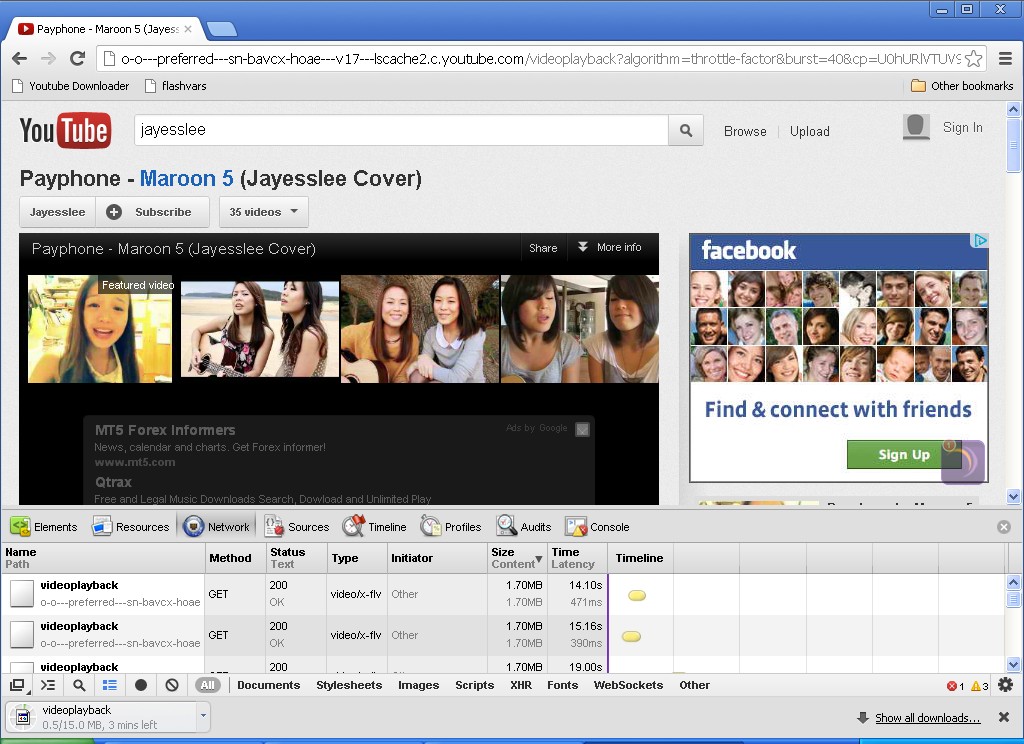Click the videoplayback download item
Image resolution: width=1024 pixels, height=744 pixels.
pyautogui.click(x=101, y=717)
